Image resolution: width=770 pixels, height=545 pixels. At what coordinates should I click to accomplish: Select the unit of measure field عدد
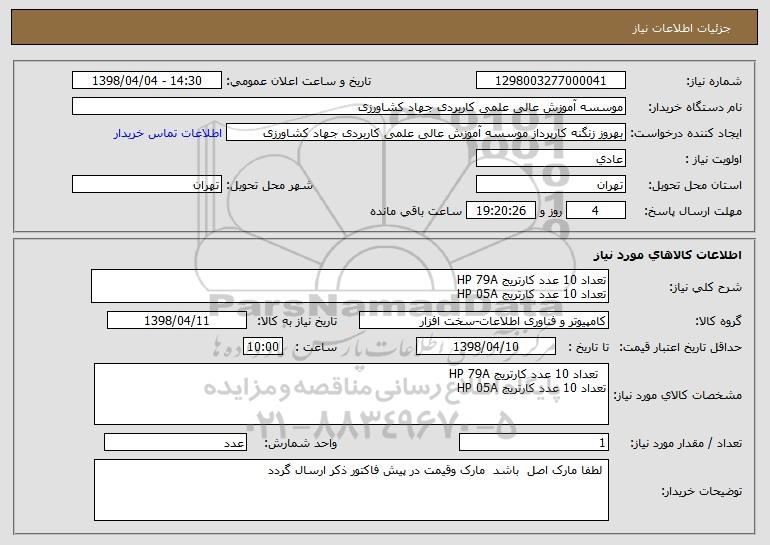tap(175, 443)
